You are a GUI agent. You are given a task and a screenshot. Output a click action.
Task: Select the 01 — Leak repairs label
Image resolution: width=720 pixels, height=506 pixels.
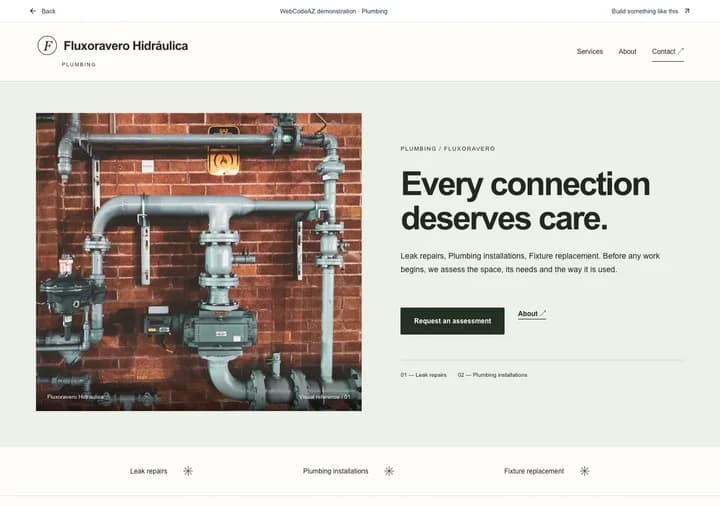(x=423, y=375)
